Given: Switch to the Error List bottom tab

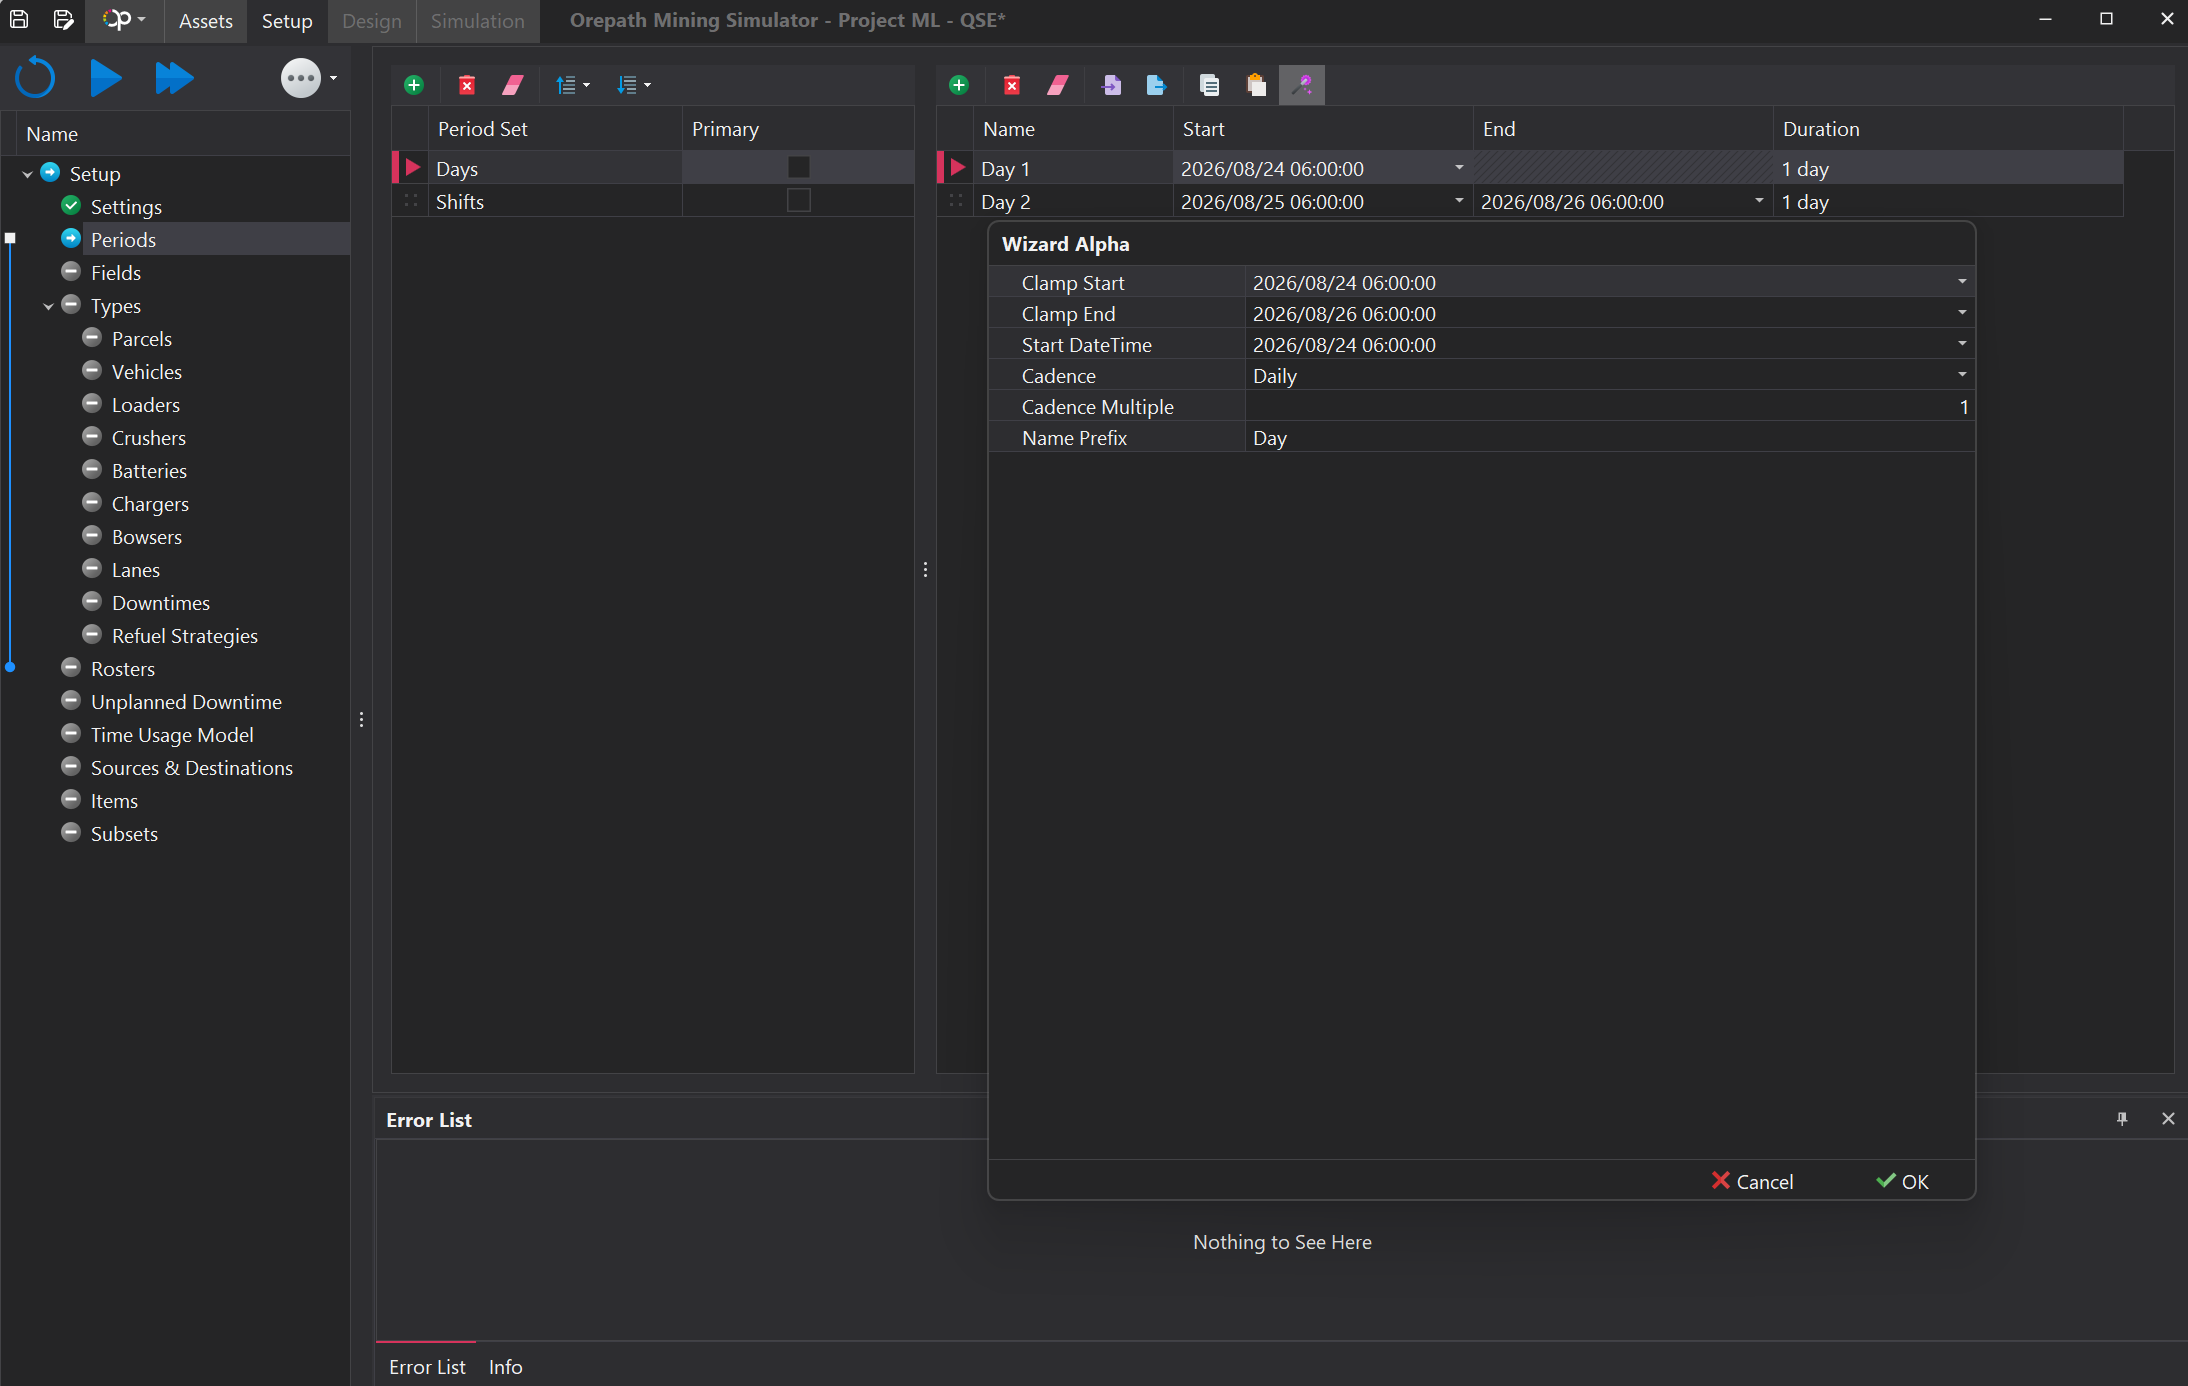Looking at the screenshot, I should (x=427, y=1366).
